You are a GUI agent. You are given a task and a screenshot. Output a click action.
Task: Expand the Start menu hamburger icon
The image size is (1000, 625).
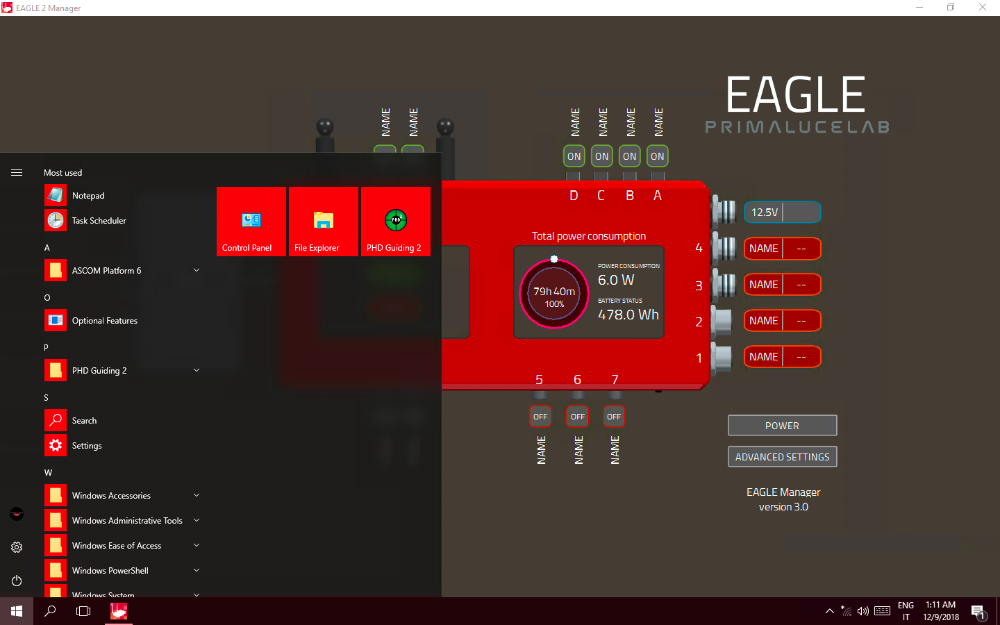click(x=17, y=173)
